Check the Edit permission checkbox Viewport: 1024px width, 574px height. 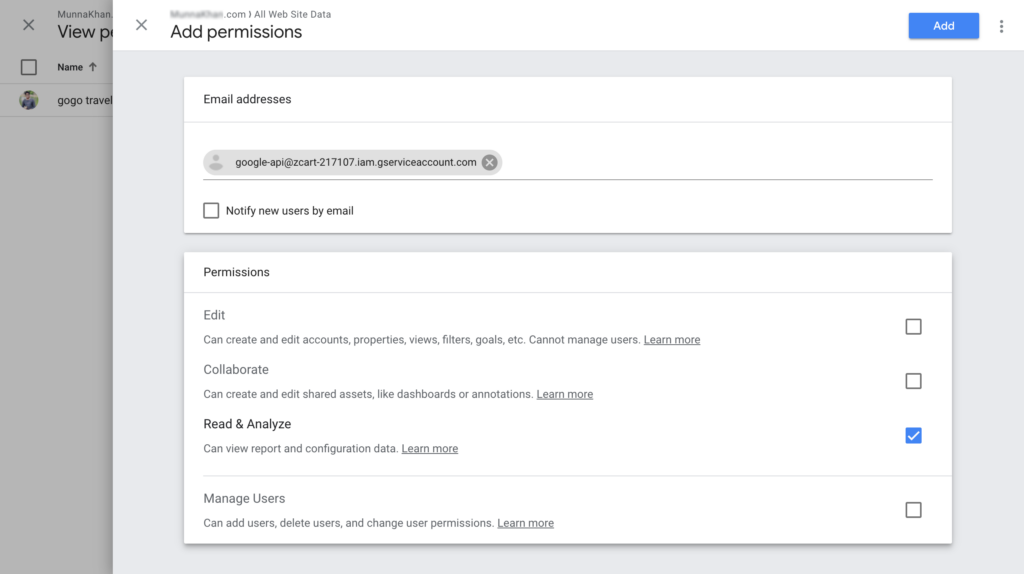913,327
